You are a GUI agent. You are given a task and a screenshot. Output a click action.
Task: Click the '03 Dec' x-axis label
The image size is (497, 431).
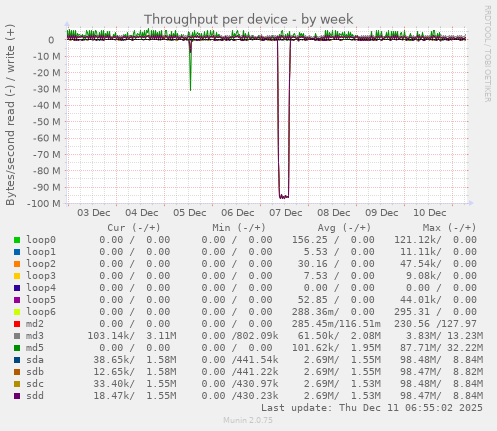click(x=94, y=213)
